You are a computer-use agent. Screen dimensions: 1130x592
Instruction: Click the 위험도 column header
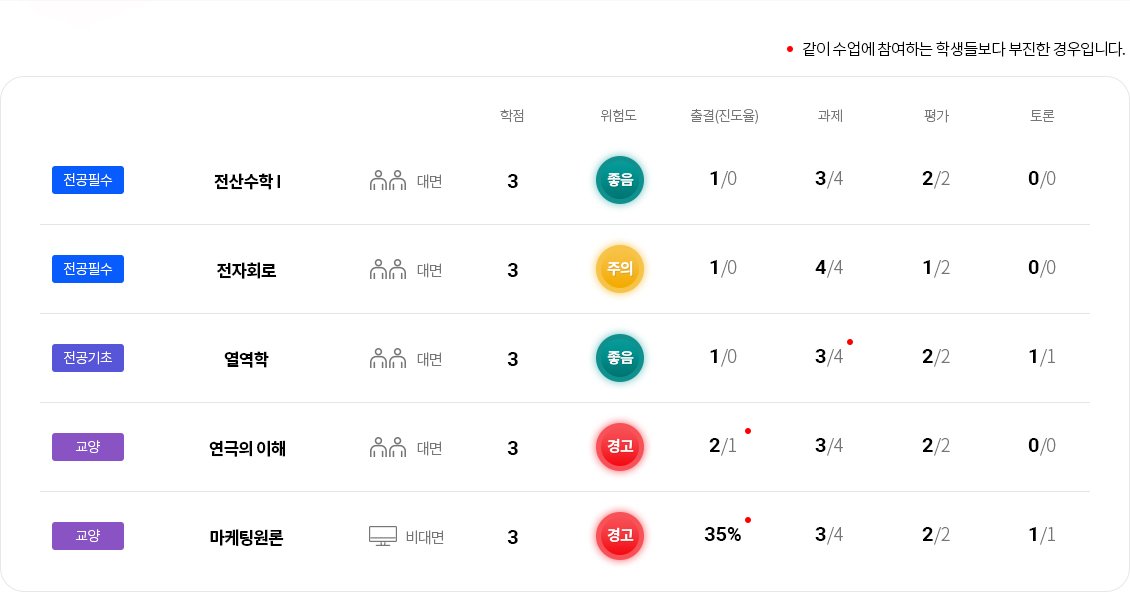618,116
